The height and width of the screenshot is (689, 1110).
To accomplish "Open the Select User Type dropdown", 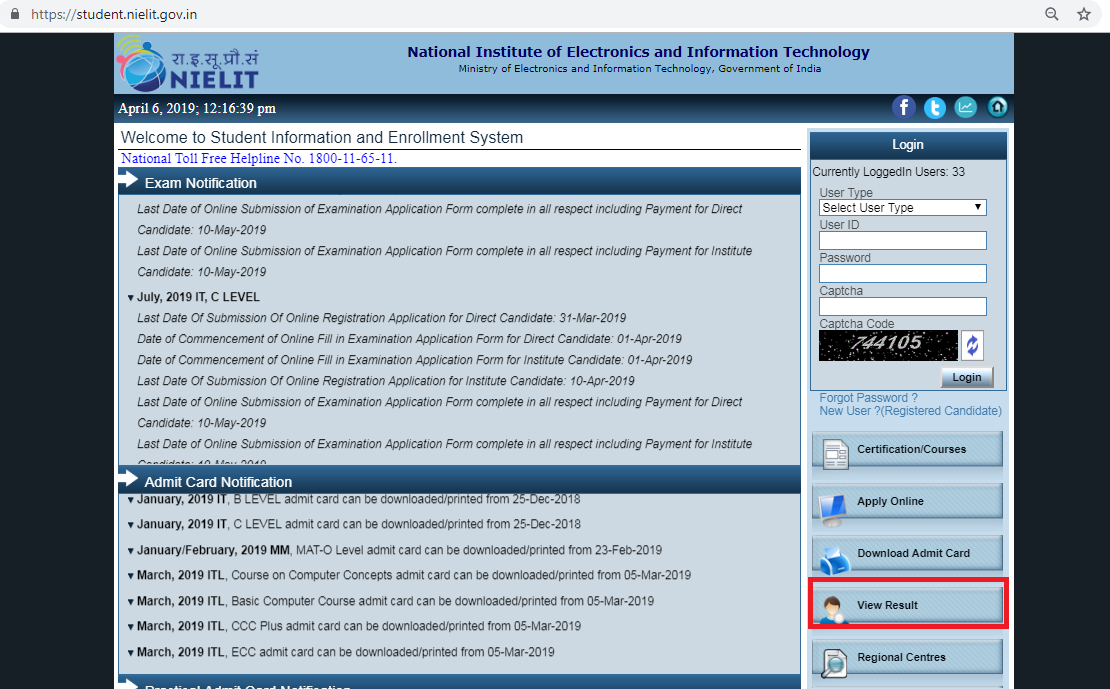I will point(903,207).
